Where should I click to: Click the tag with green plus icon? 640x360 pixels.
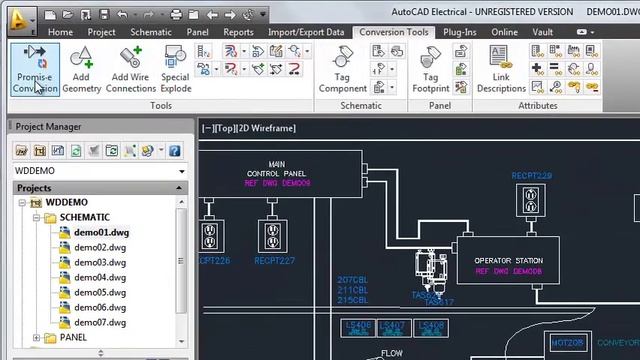[x=258, y=69]
